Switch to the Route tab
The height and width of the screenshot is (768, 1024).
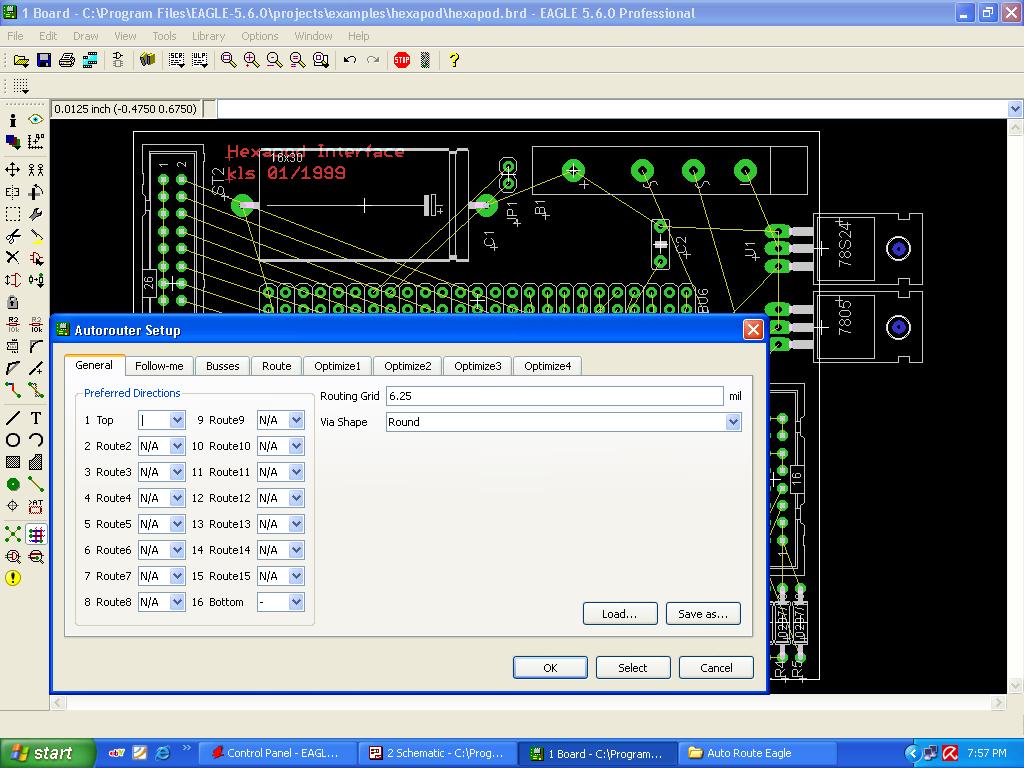point(277,366)
